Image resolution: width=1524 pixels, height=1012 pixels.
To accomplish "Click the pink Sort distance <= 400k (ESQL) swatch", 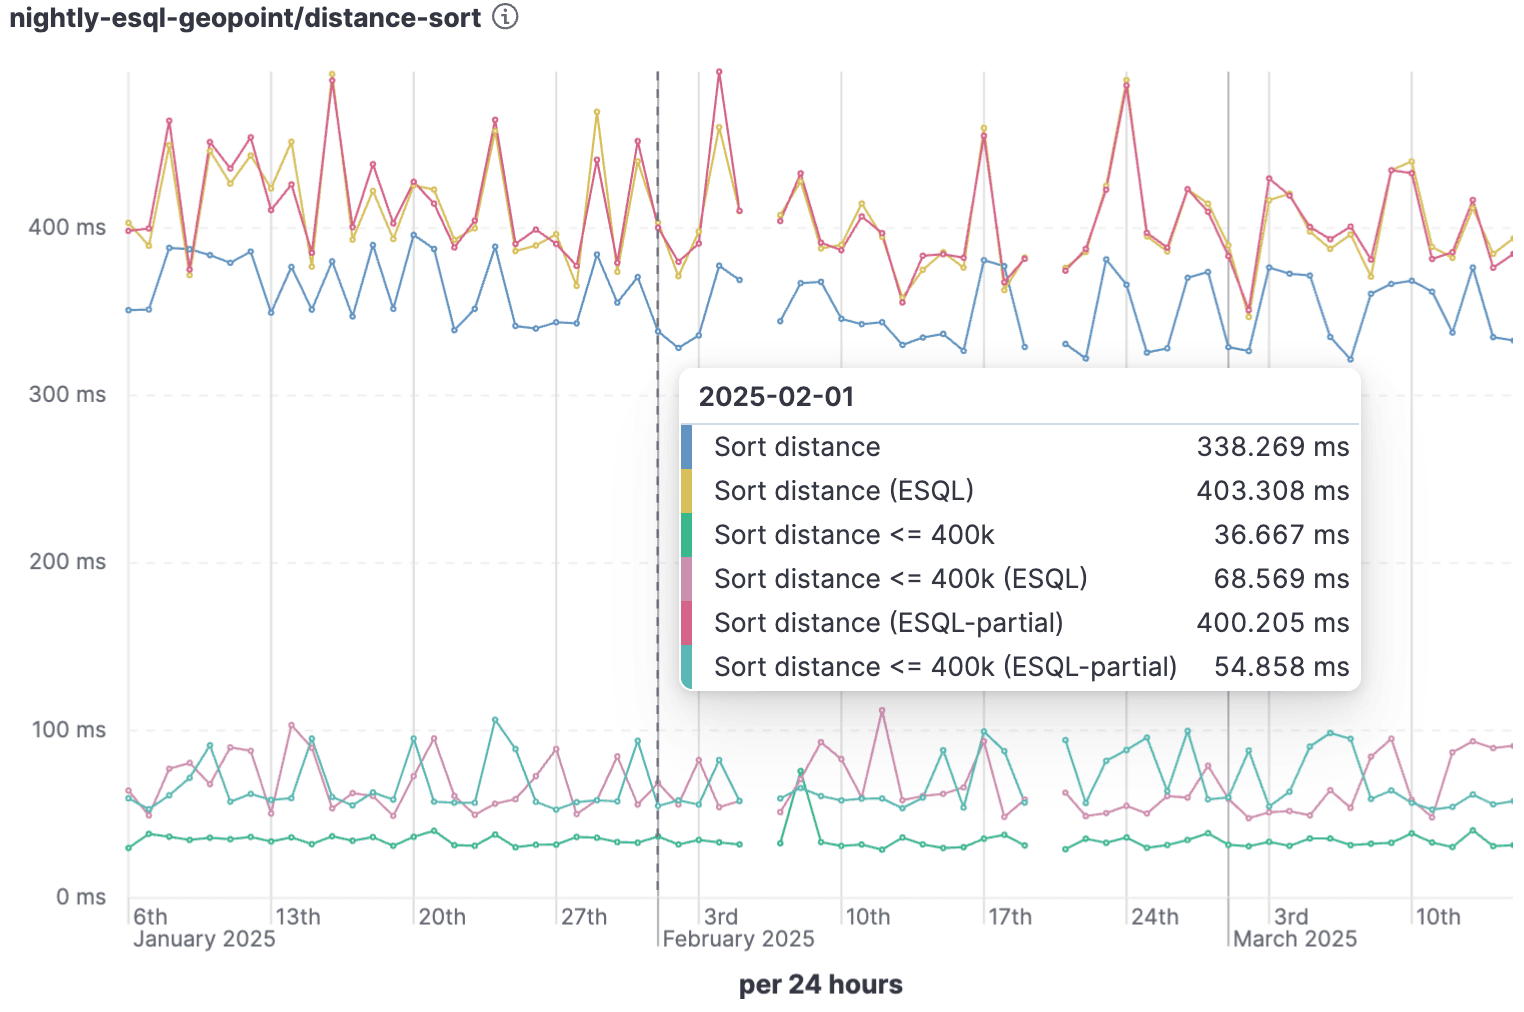I will (x=689, y=578).
